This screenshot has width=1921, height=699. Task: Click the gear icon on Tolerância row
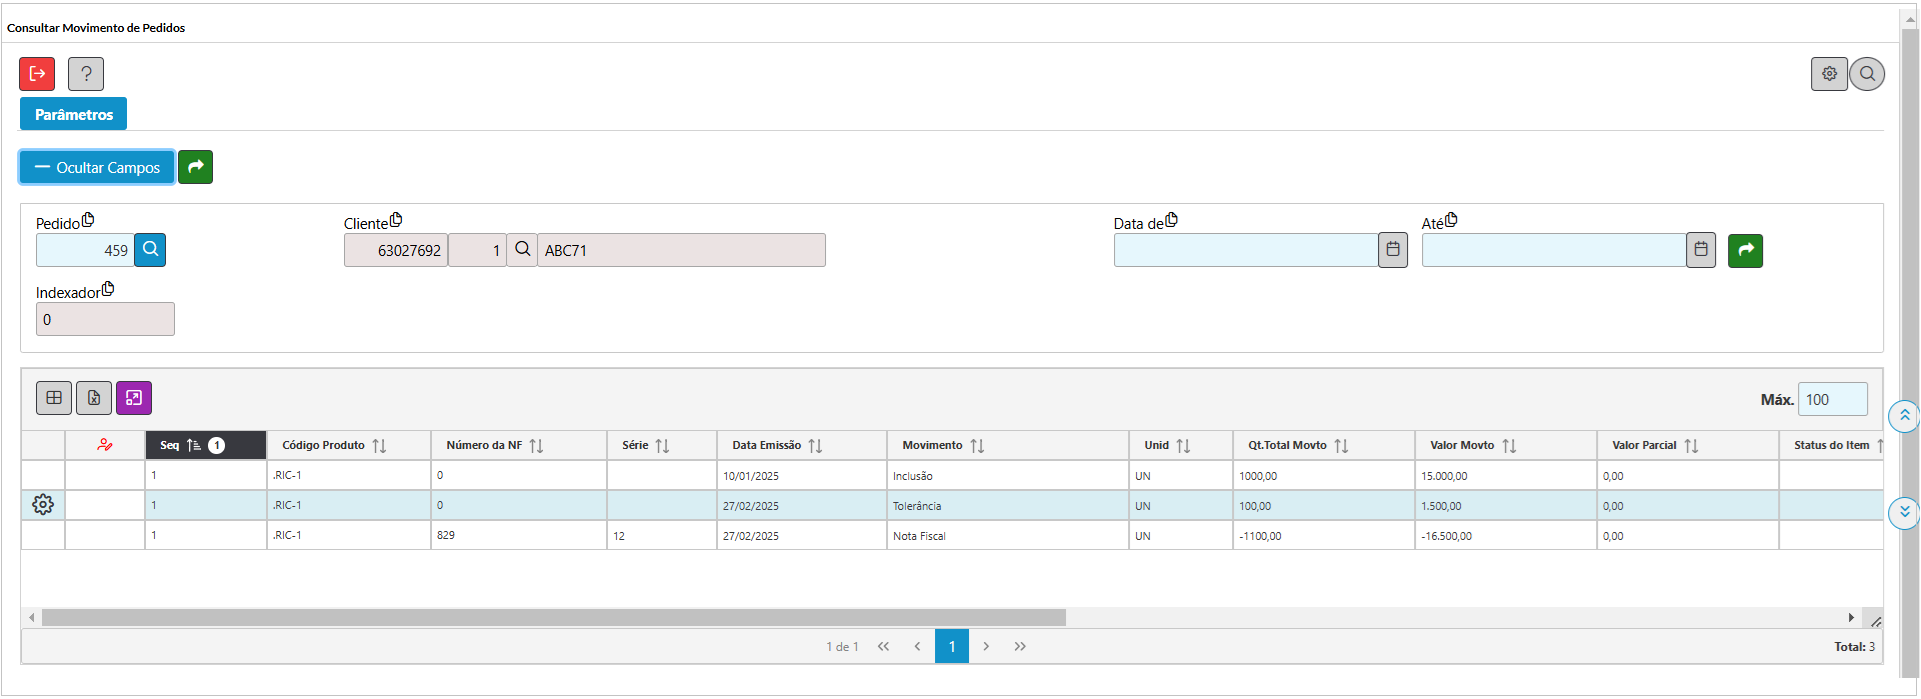point(43,505)
